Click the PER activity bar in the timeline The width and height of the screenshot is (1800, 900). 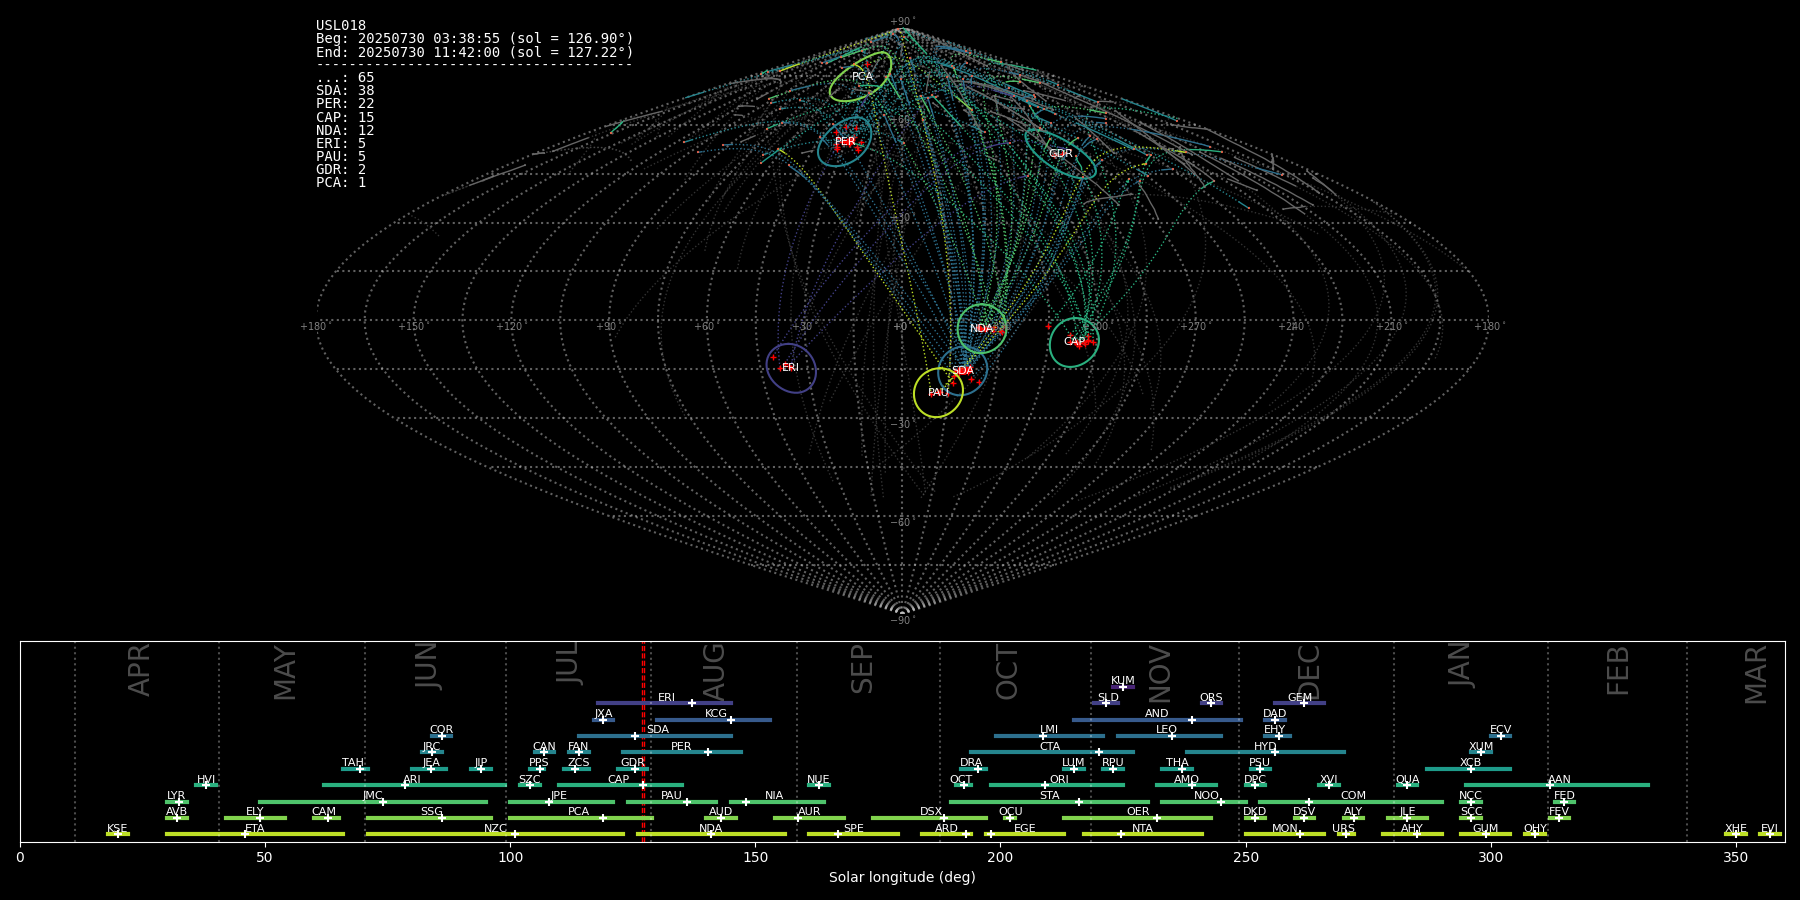coord(682,752)
